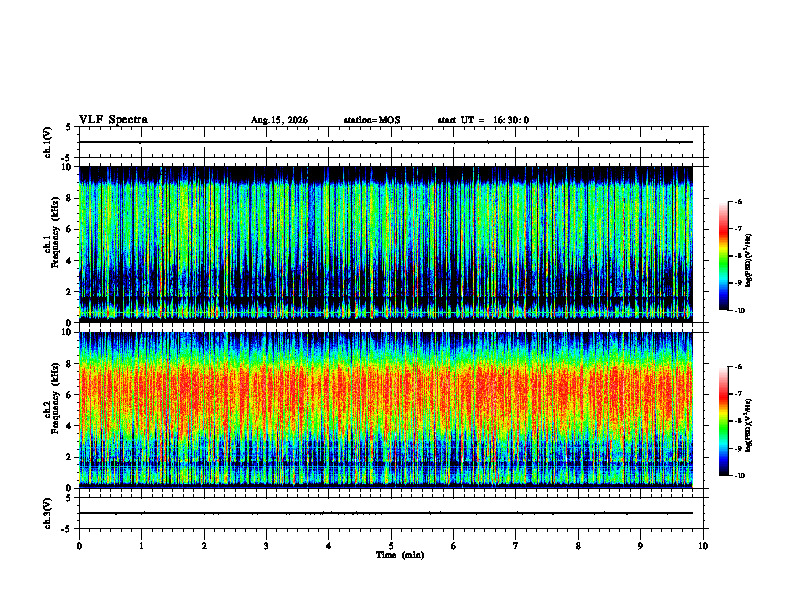This screenshot has width=792, height=612.
Task: Click time axis tick label "5"
Action: [x=391, y=546]
